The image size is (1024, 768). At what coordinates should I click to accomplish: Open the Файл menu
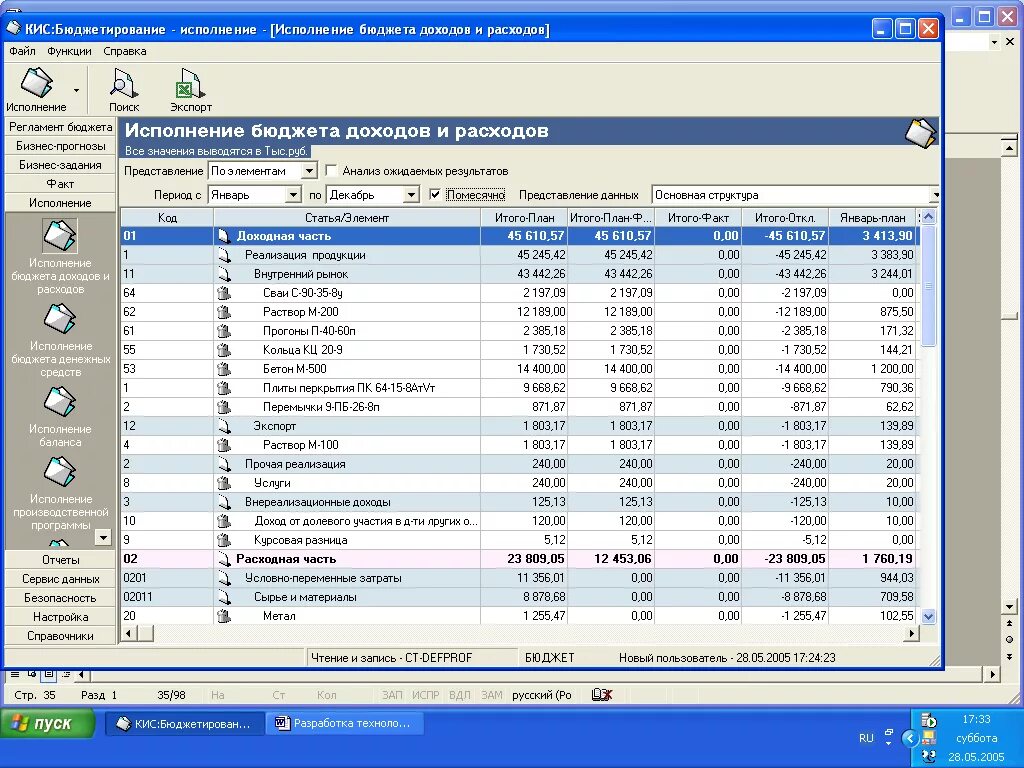(x=22, y=51)
